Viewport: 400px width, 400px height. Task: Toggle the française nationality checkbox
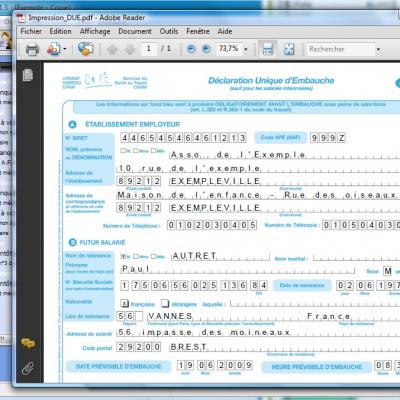coord(124,303)
